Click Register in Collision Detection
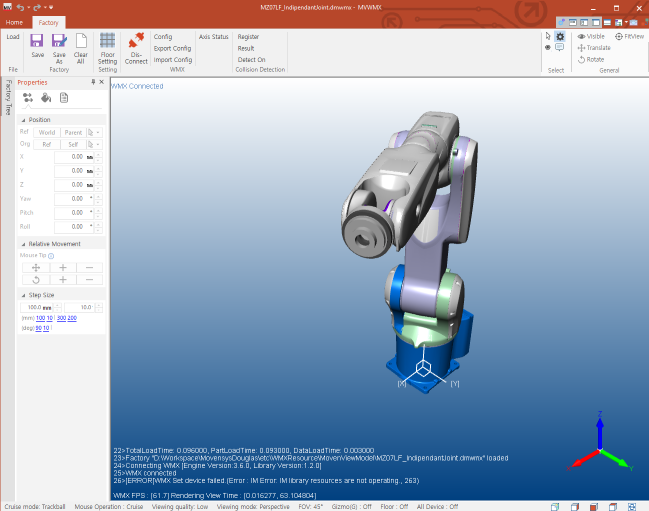This screenshot has height=511, width=649. pyautogui.click(x=248, y=37)
